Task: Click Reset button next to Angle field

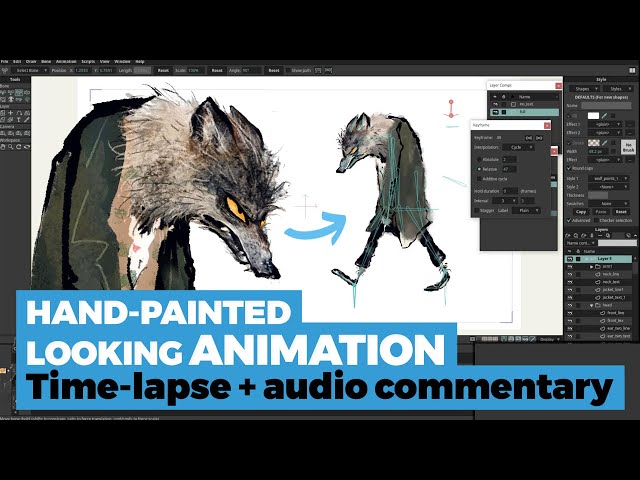Action: click(x=274, y=71)
